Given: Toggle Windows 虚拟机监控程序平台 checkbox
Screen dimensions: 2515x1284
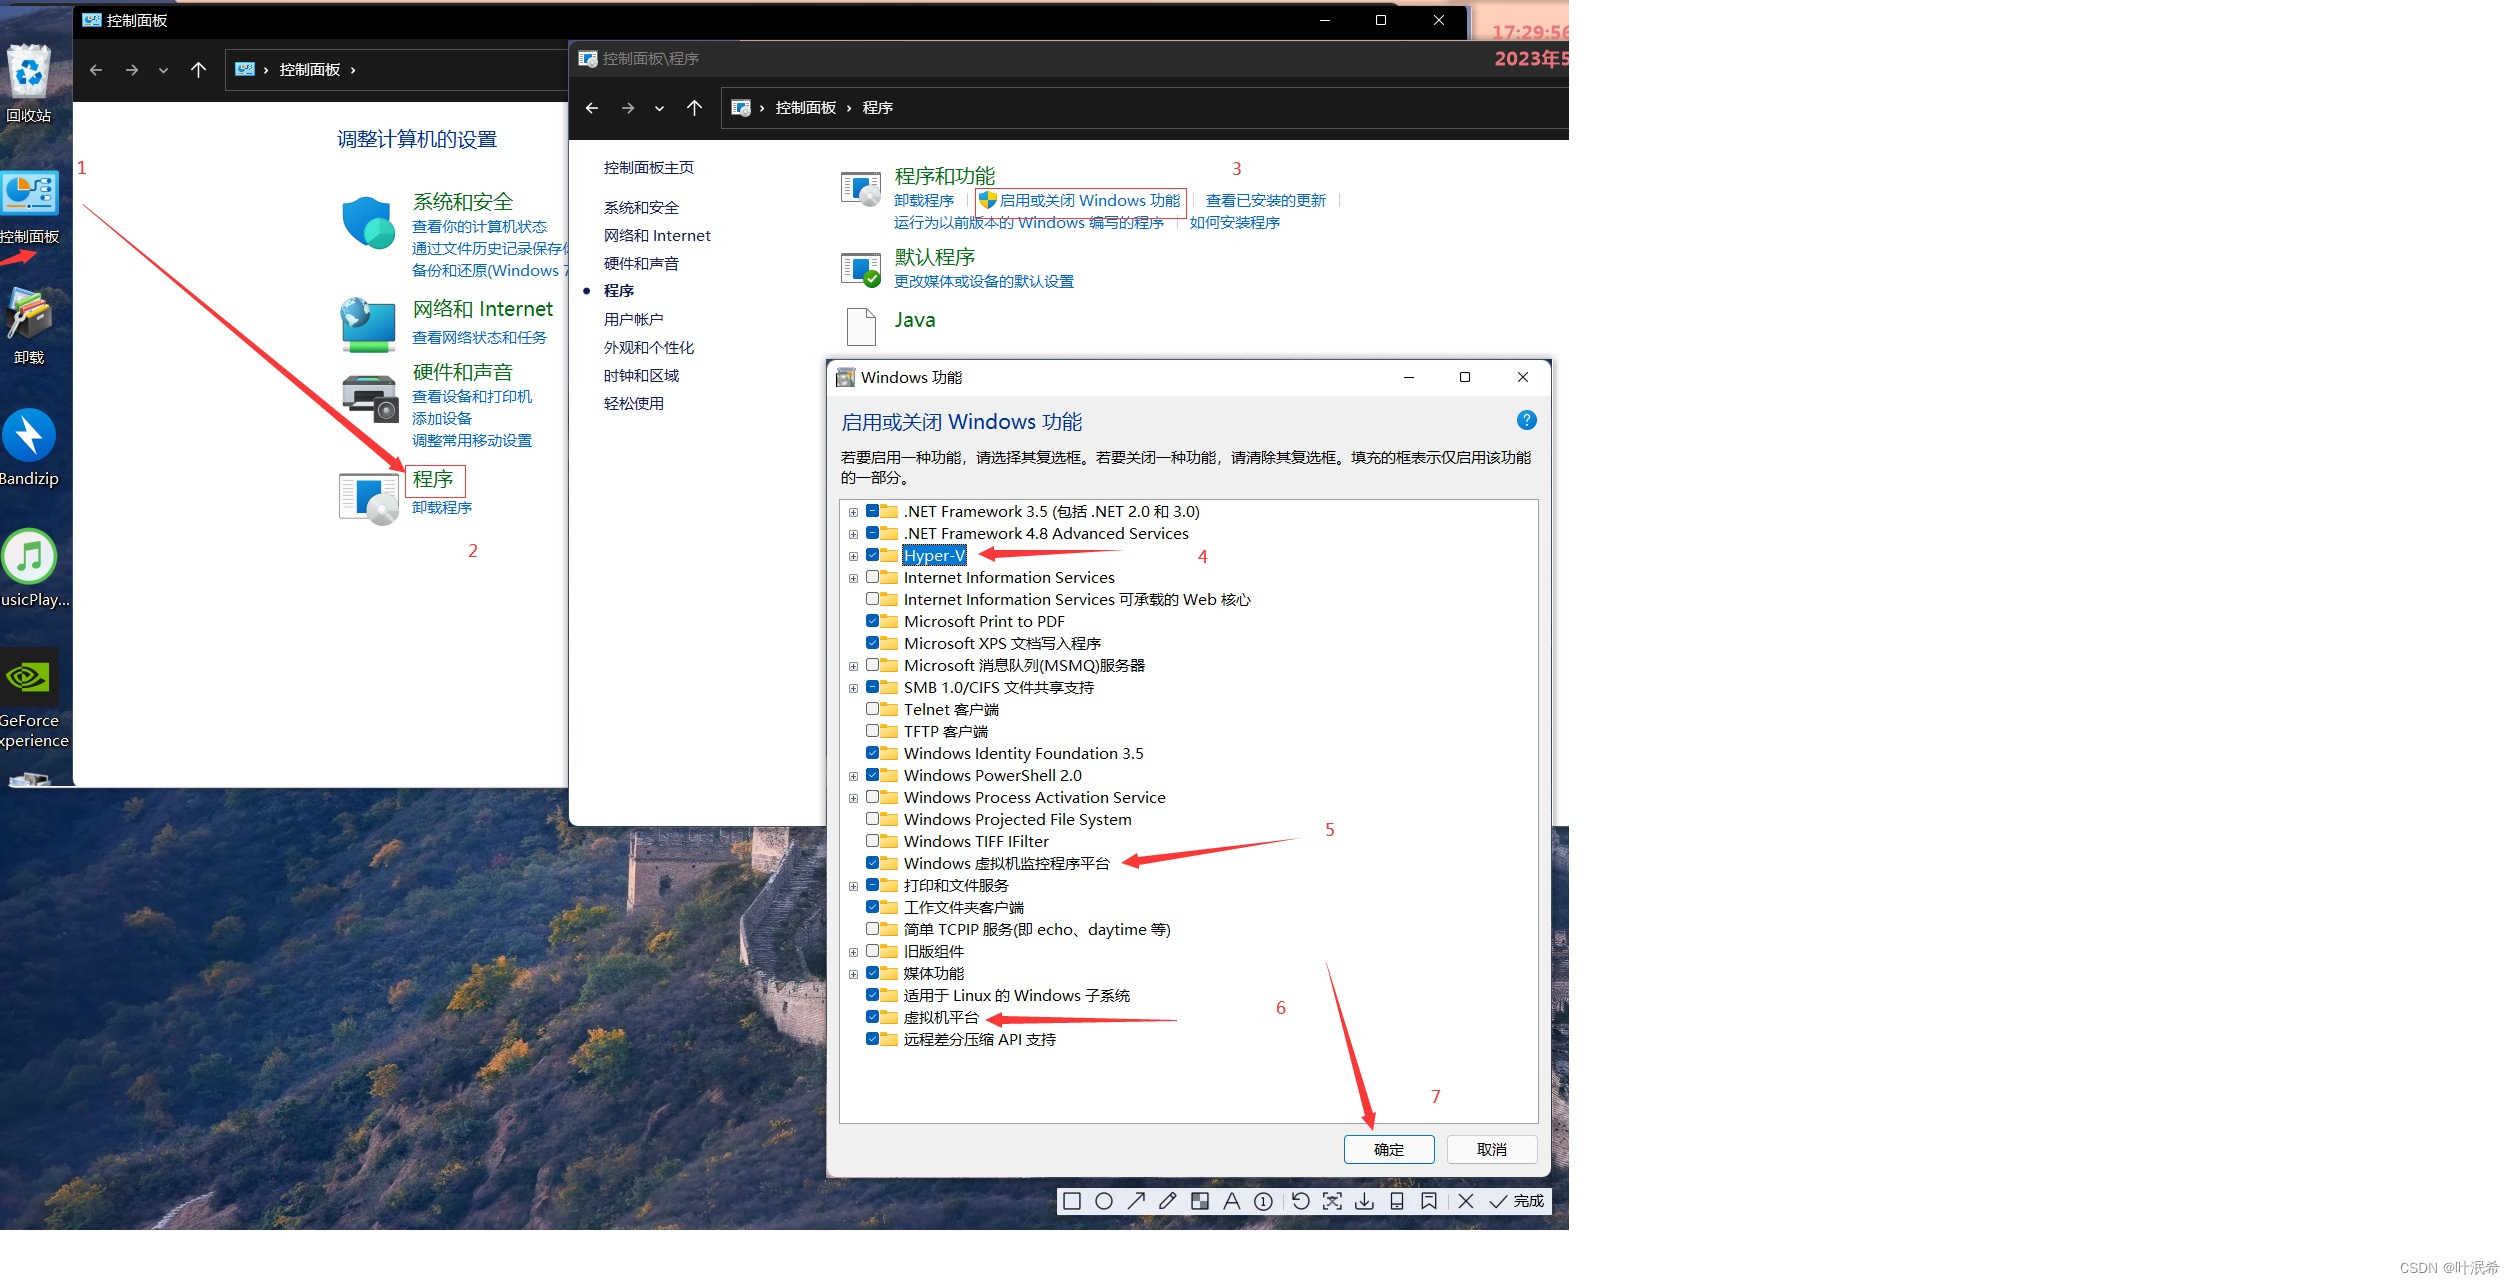Looking at the screenshot, I should click(873, 863).
